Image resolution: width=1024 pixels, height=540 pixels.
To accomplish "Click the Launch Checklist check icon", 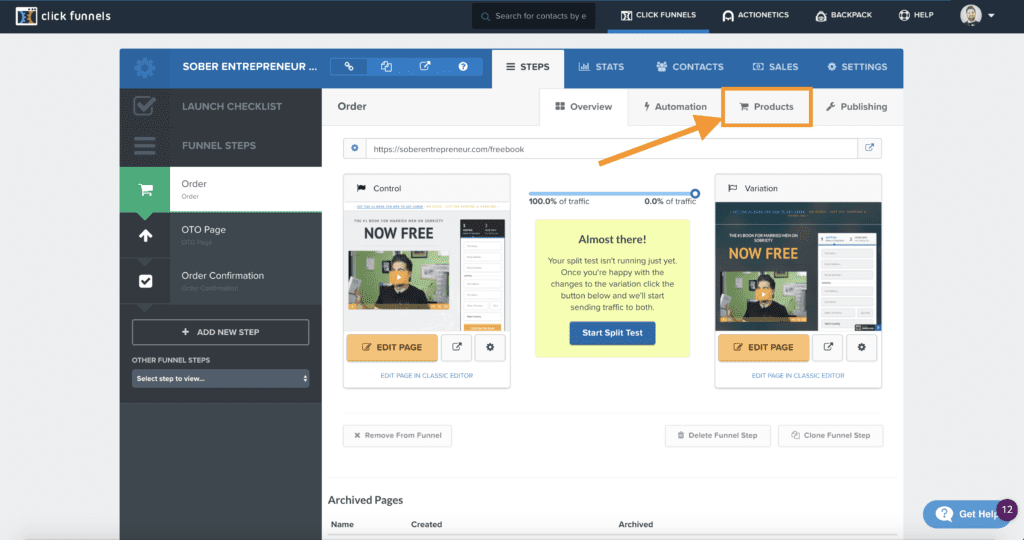I will pyautogui.click(x=144, y=106).
